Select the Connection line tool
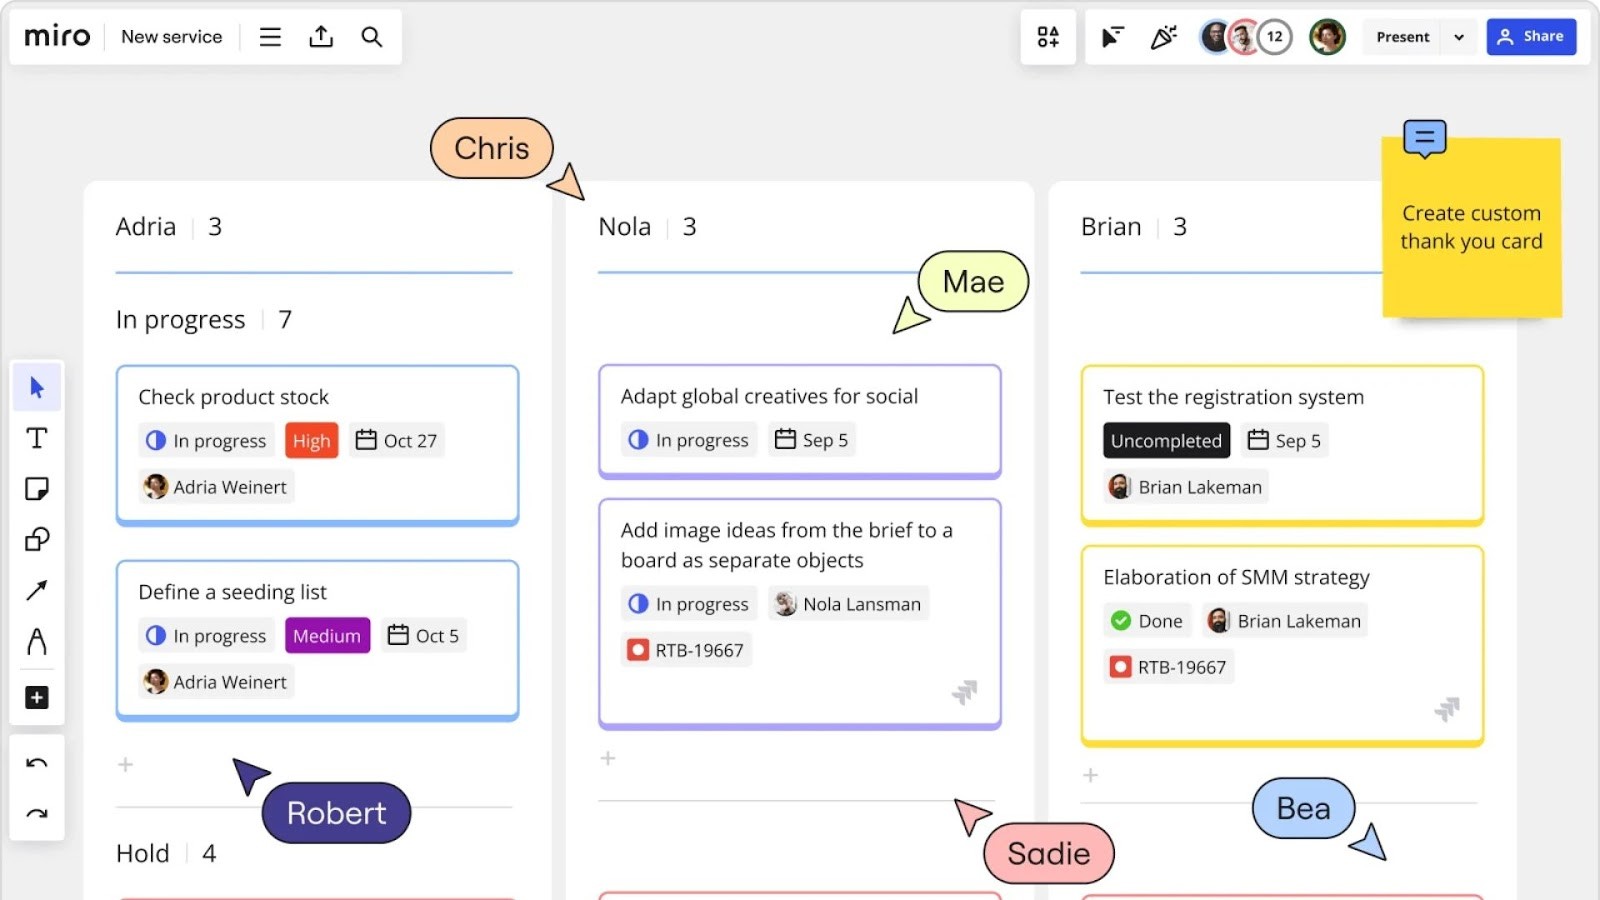This screenshot has height=900, width=1600. tap(37, 590)
